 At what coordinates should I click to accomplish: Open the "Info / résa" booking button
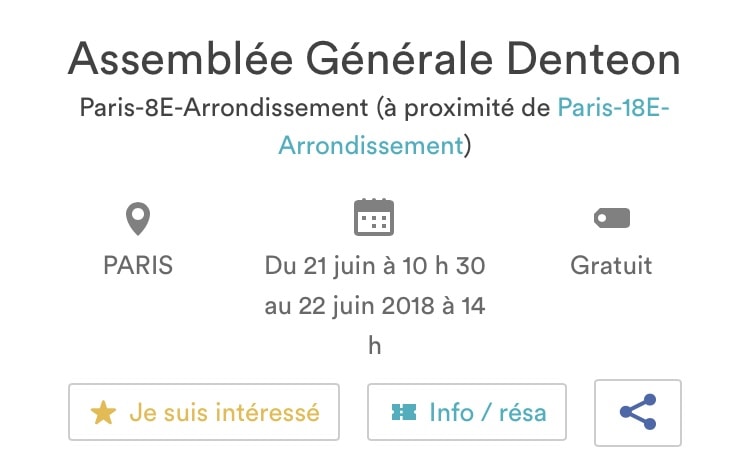466,412
